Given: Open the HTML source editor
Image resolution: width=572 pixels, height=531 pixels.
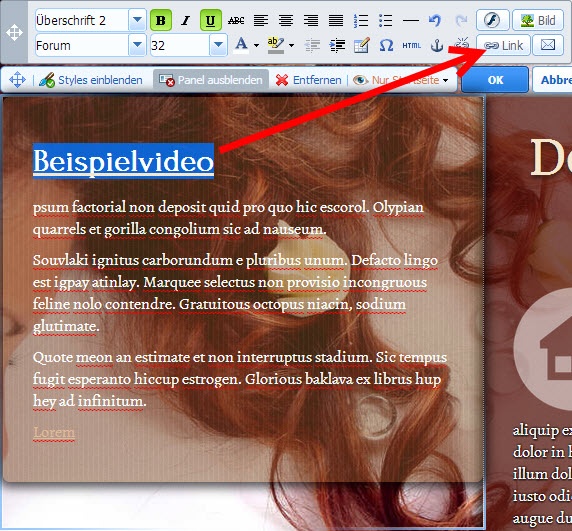Looking at the screenshot, I should tap(411, 46).
